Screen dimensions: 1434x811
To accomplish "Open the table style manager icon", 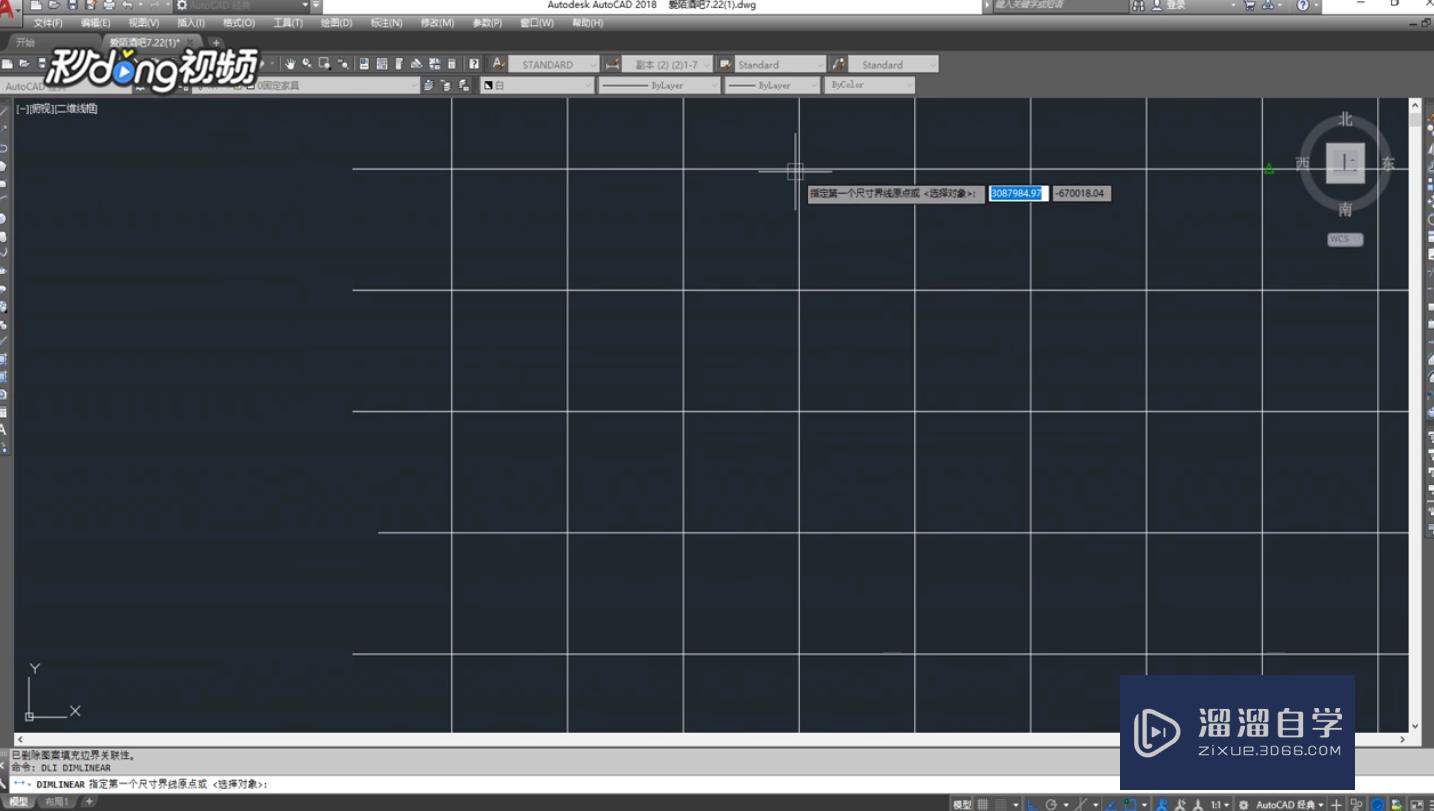I will [725, 64].
